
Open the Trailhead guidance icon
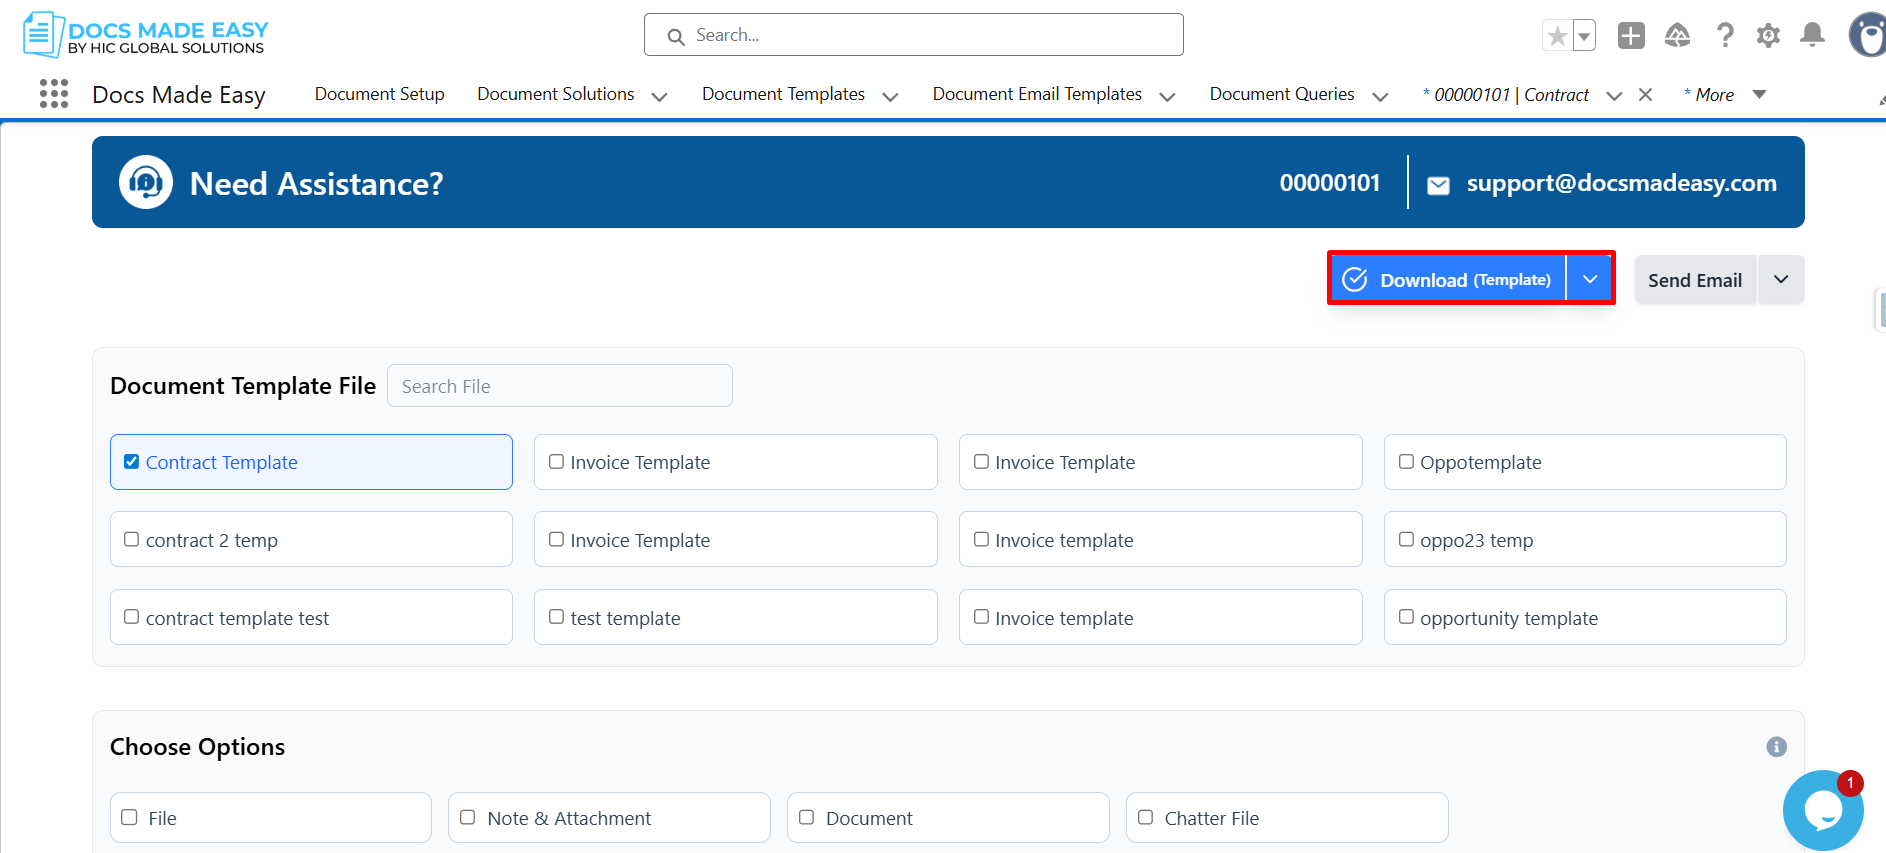coord(1677,36)
